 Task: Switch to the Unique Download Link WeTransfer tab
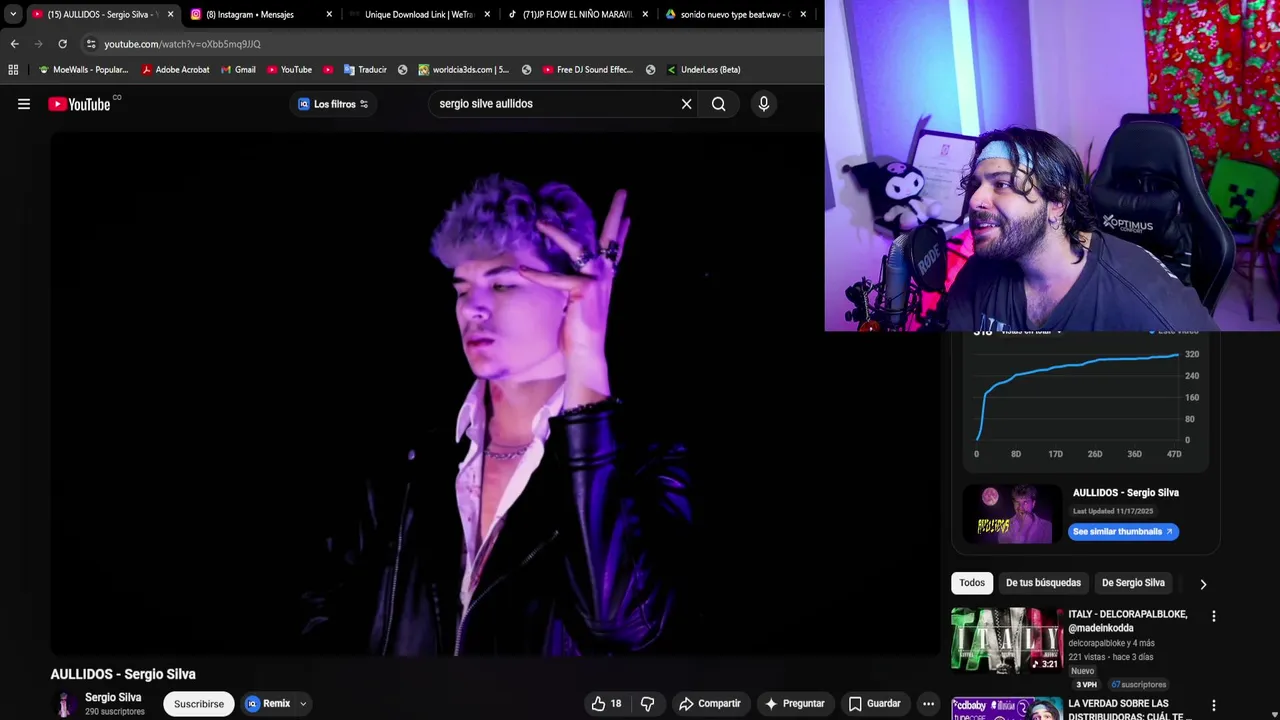(418, 14)
